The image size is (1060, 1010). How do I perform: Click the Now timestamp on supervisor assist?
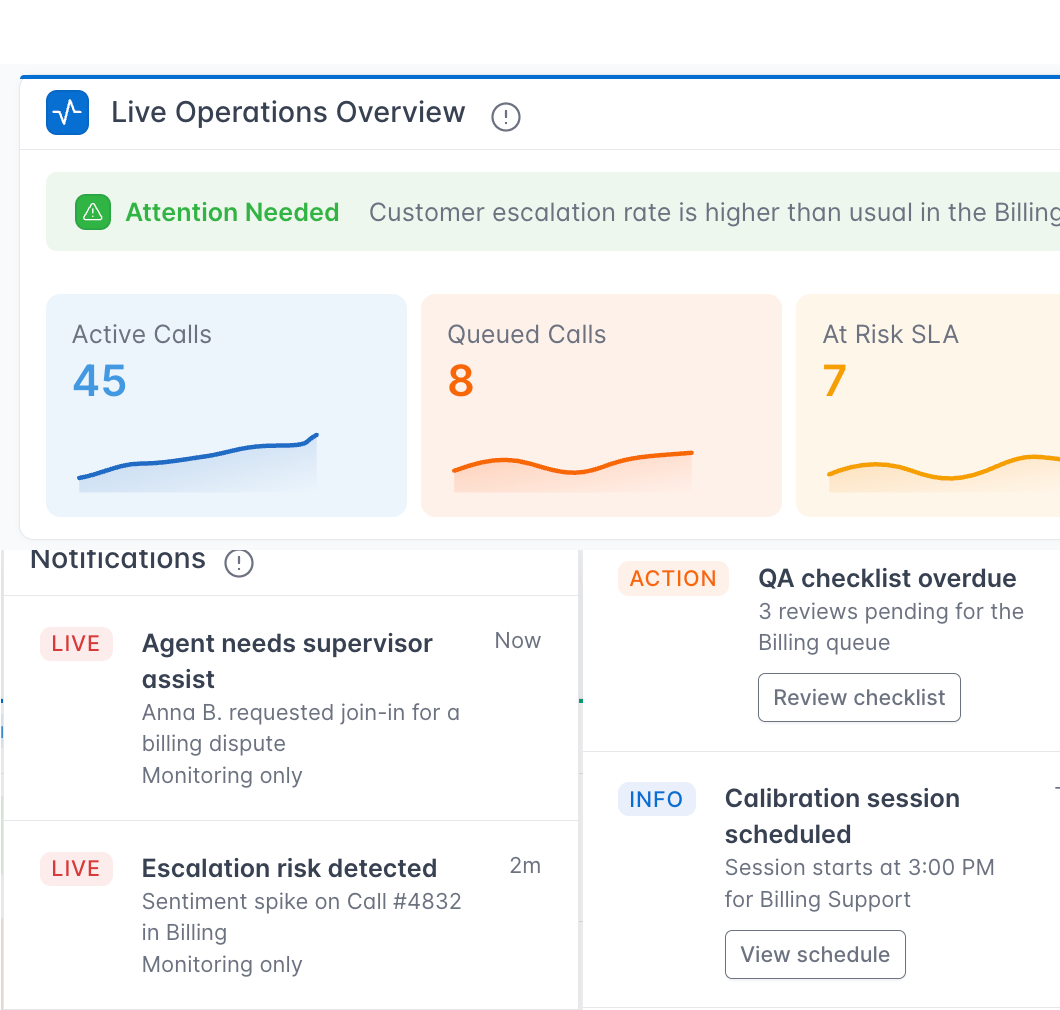518,641
